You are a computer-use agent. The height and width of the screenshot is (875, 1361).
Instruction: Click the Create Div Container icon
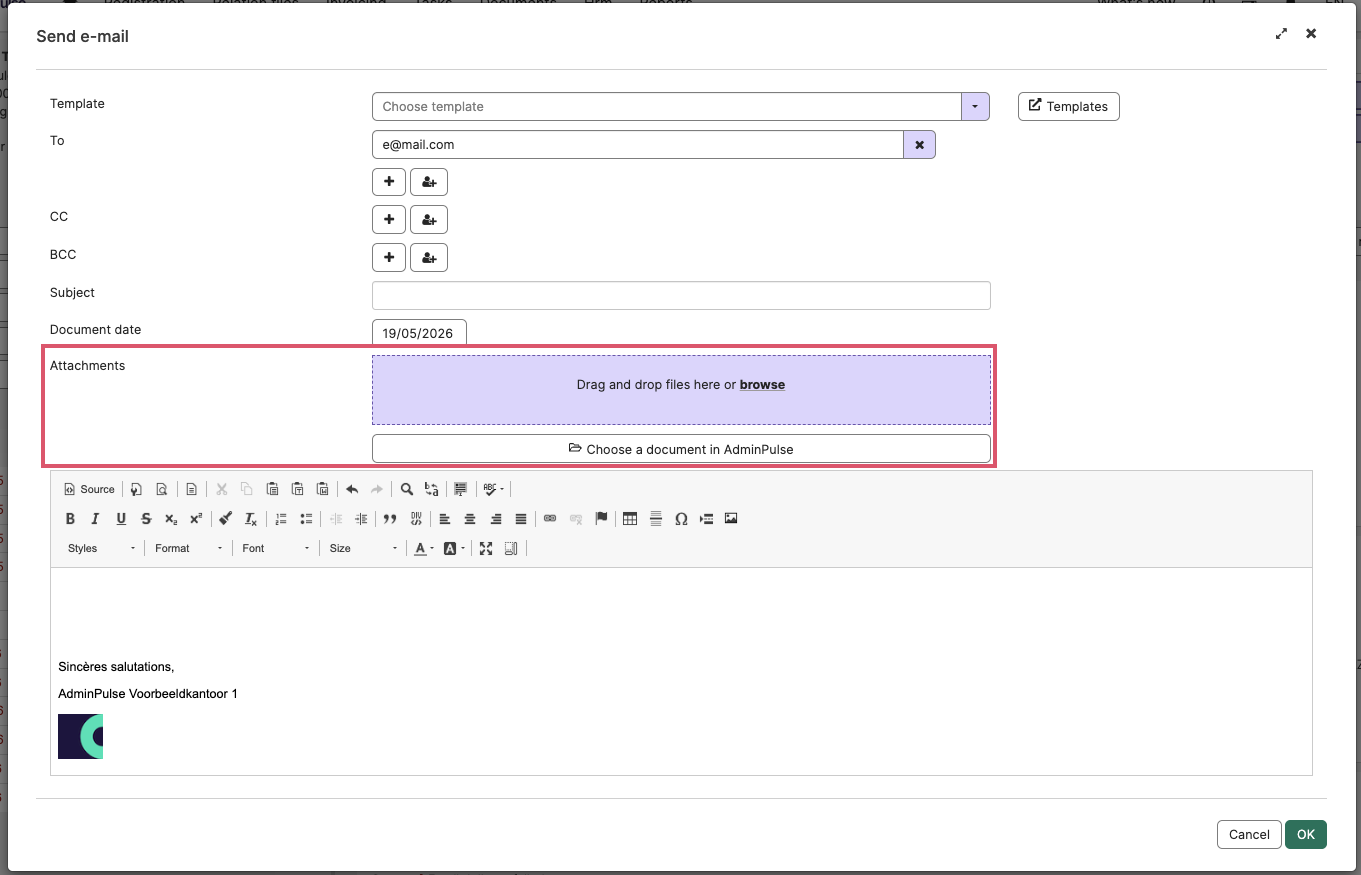click(415, 519)
